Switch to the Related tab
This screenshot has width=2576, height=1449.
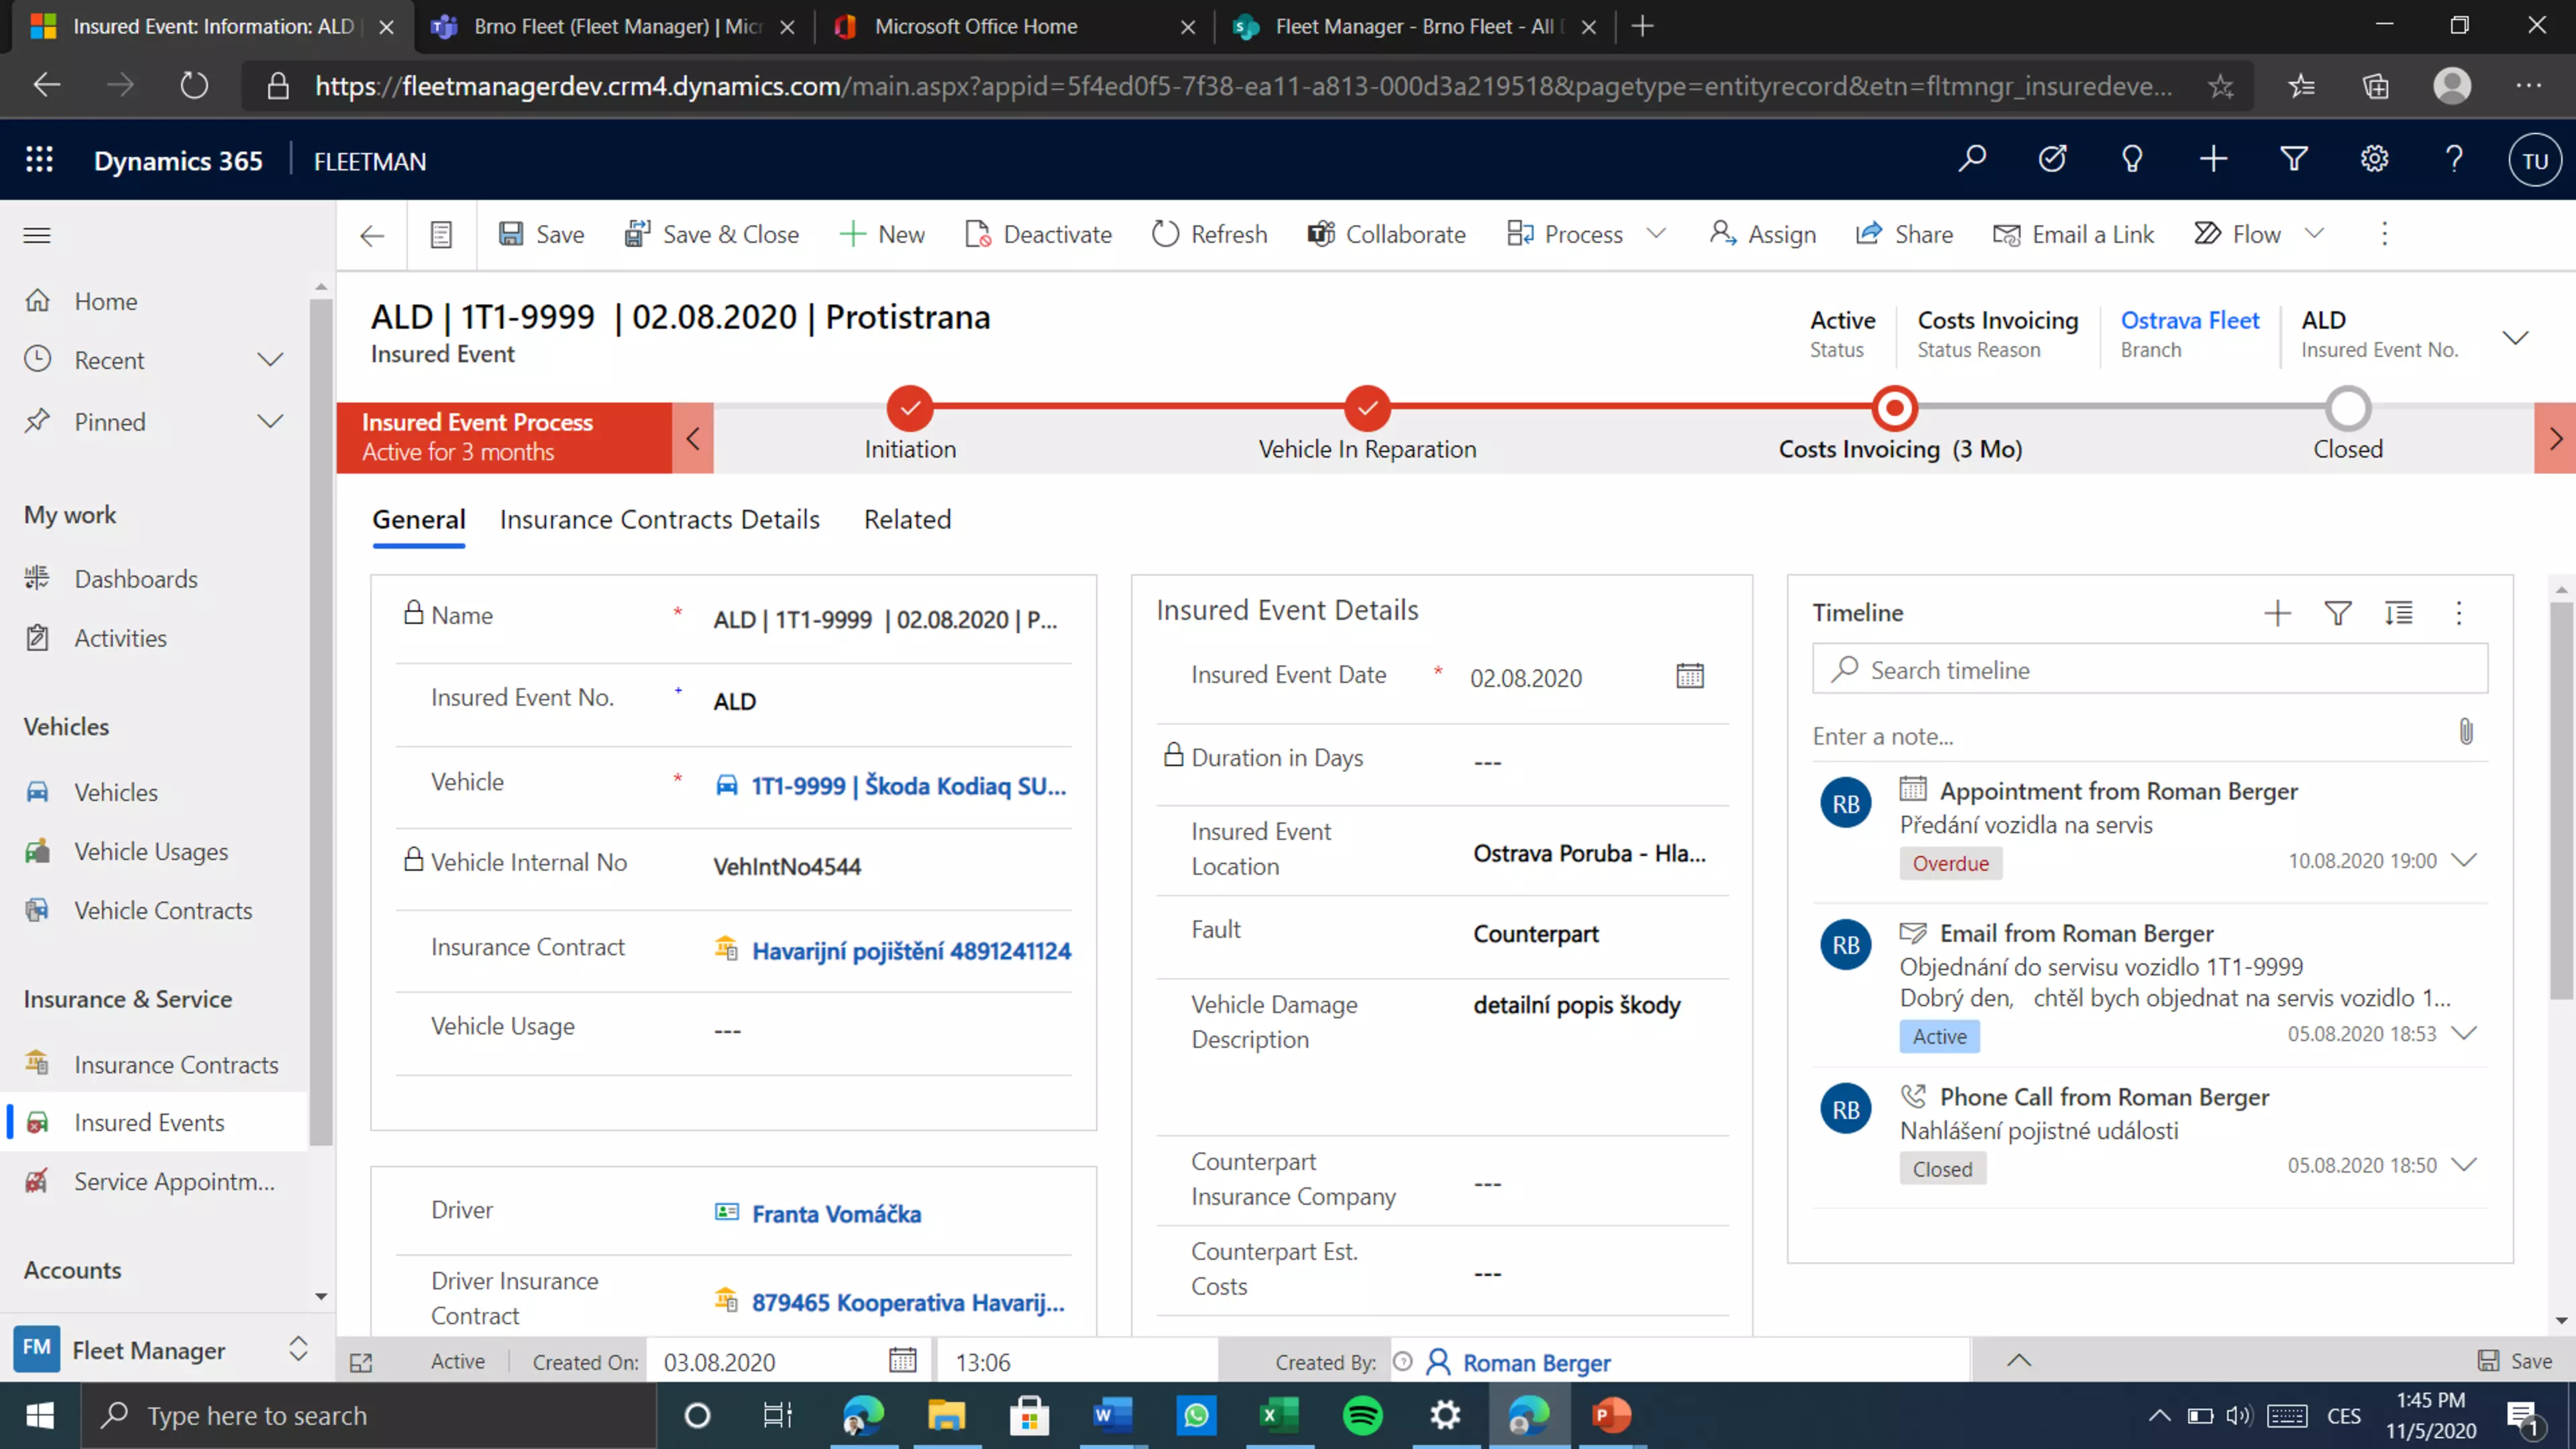tap(907, 520)
